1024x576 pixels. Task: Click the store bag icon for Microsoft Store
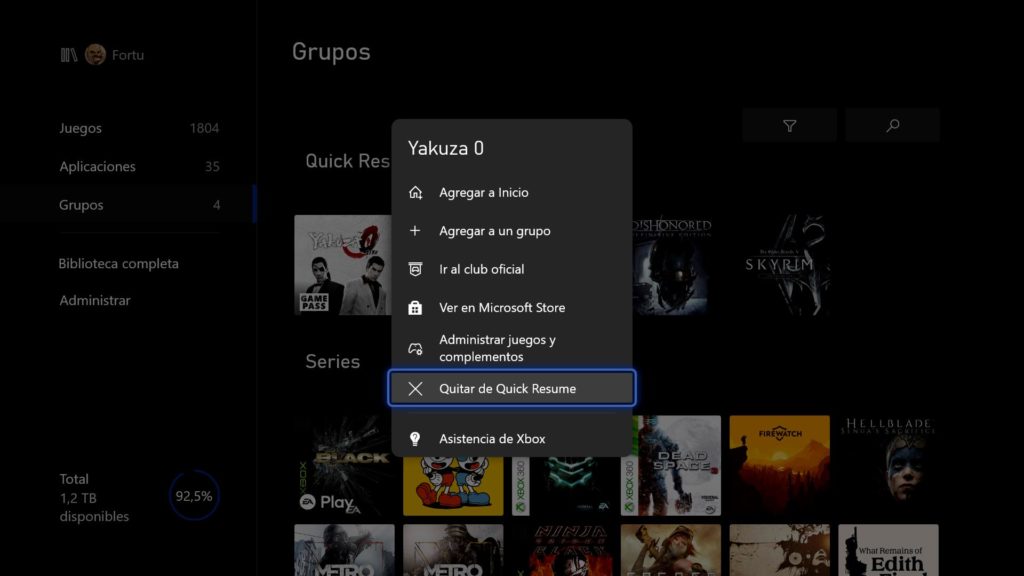point(415,308)
